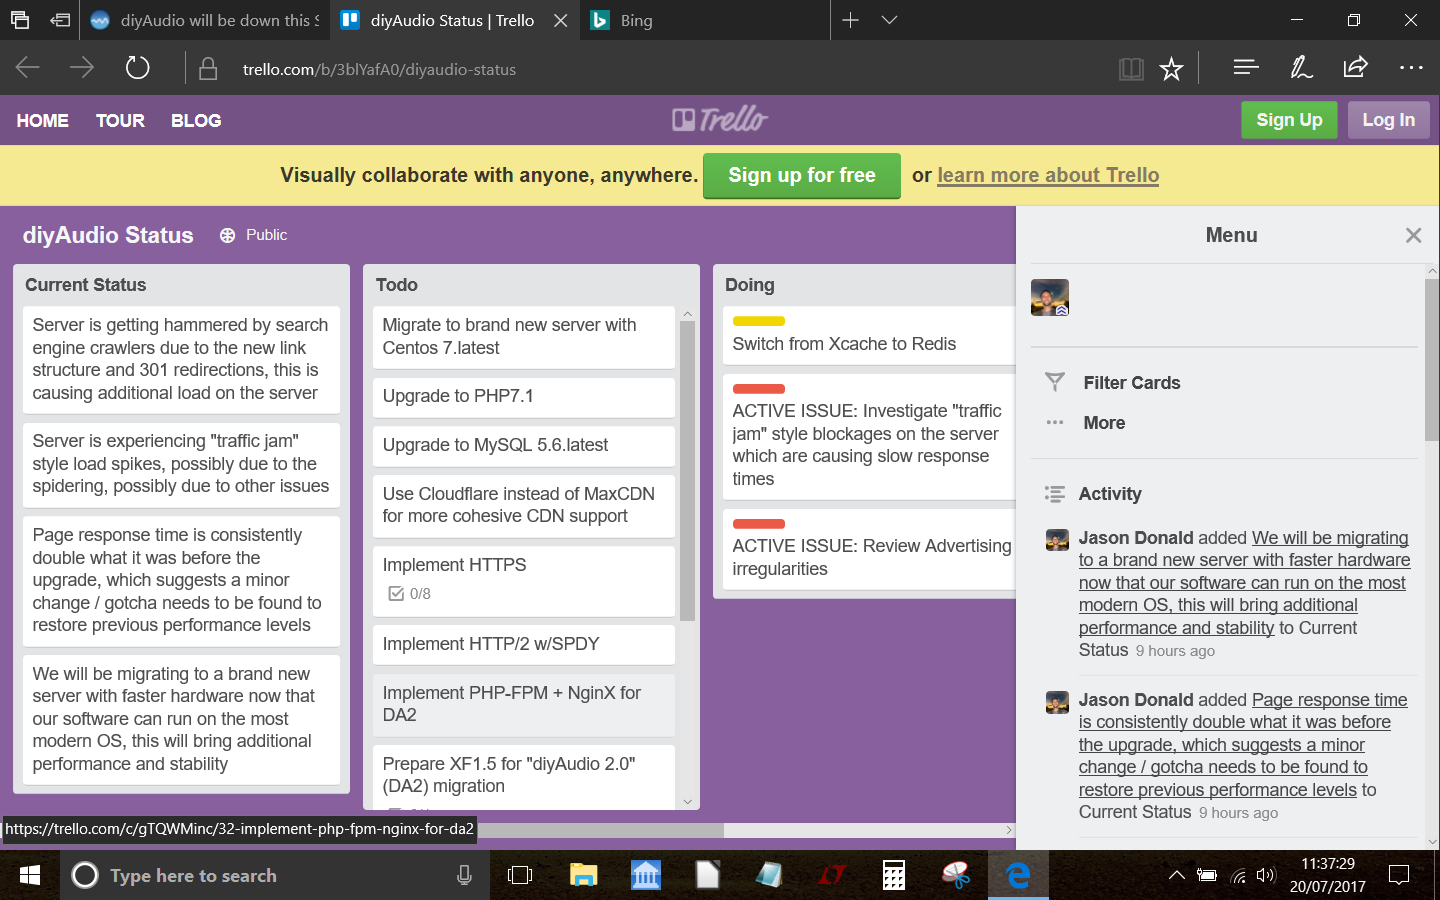Click the browser Back arrow
1440x900 pixels.
click(x=28, y=68)
